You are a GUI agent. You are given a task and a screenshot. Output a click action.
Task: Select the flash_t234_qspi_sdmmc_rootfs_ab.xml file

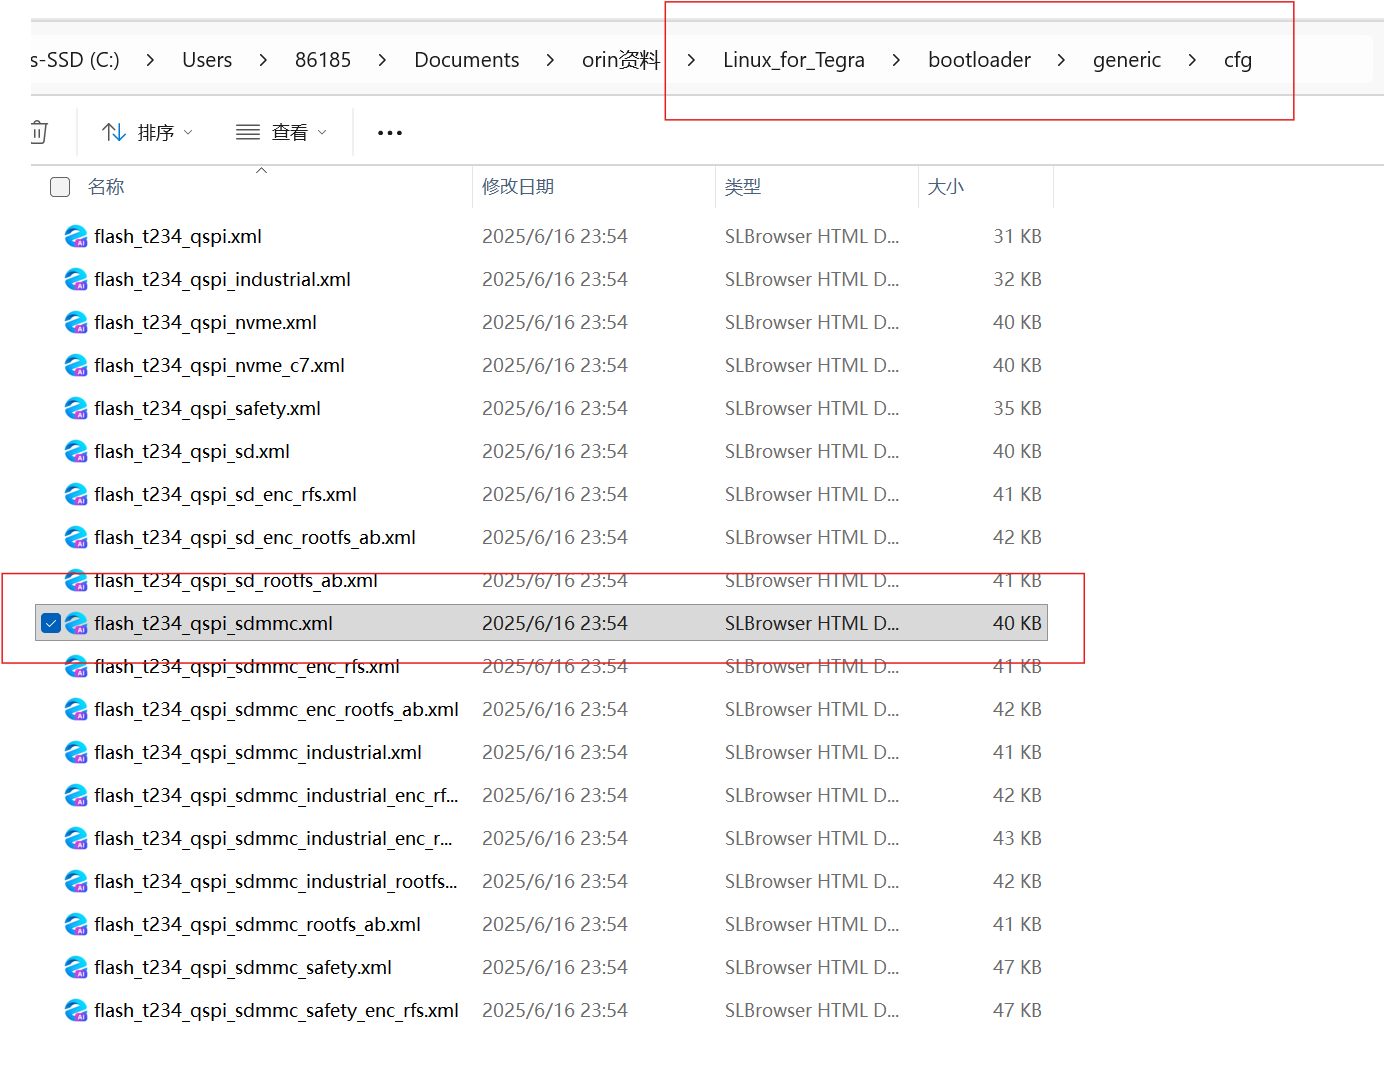click(x=257, y=925)
